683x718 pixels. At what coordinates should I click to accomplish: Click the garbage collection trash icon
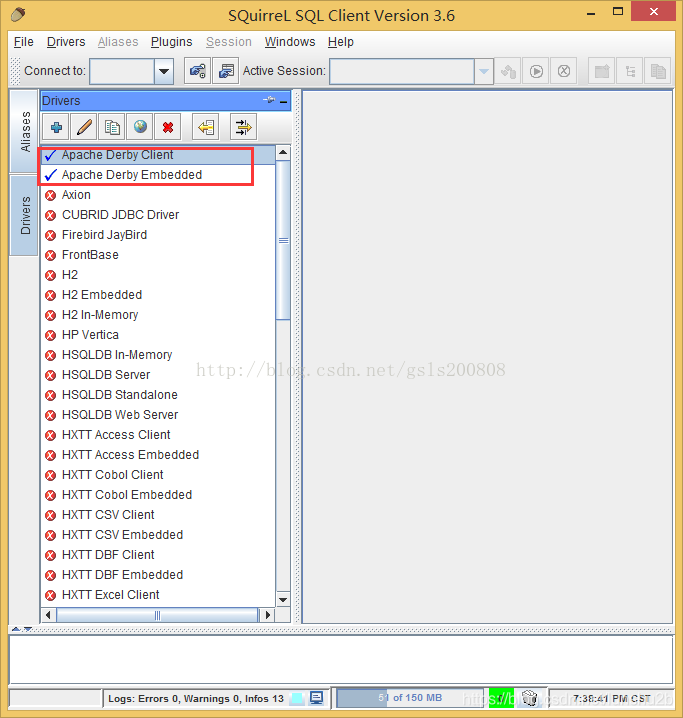[x=530, y=698]
